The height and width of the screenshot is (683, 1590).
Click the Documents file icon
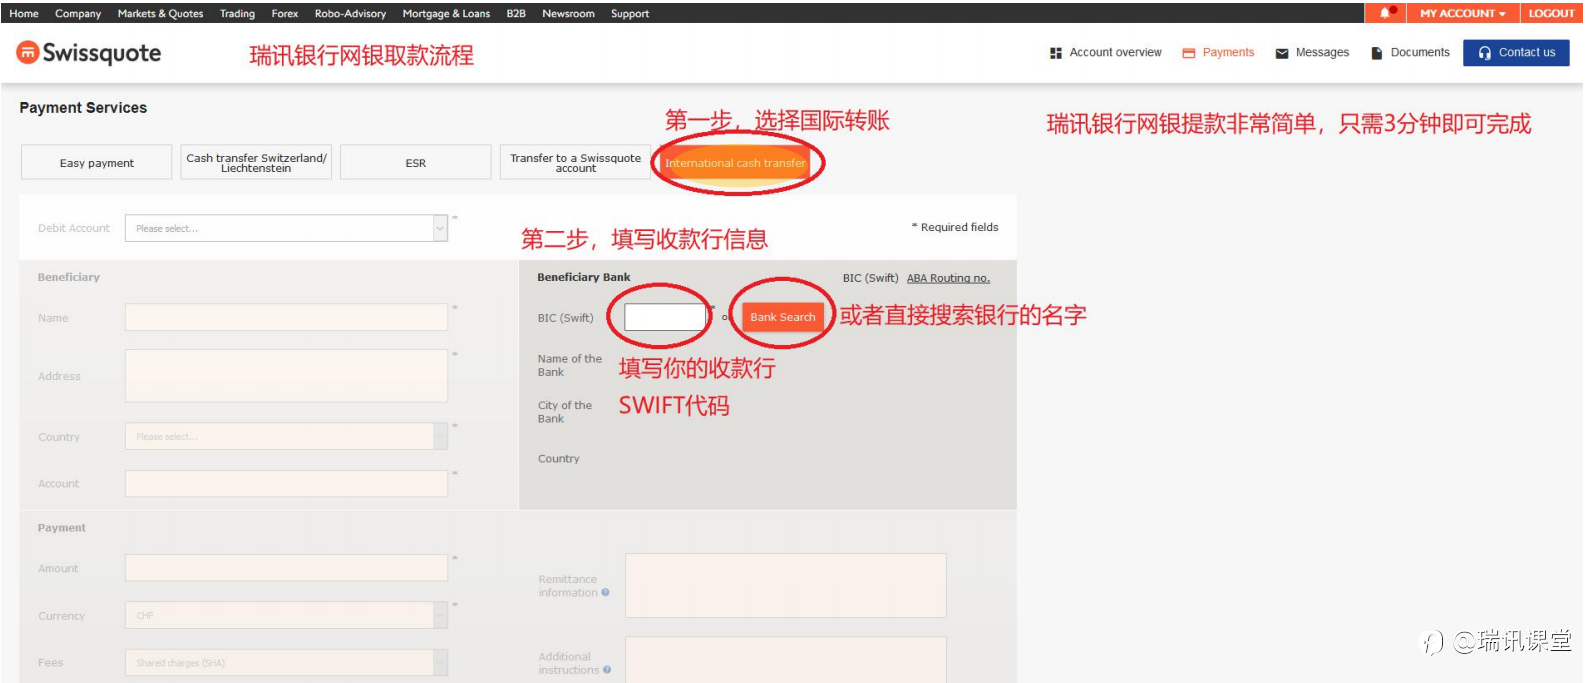1377,53
